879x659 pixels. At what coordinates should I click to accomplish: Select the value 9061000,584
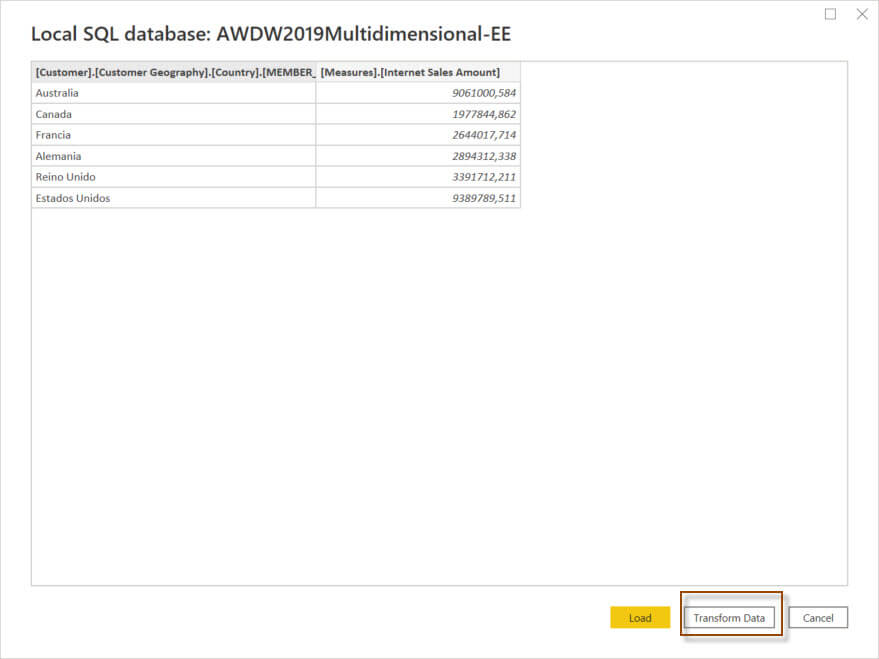coord(484,93)
